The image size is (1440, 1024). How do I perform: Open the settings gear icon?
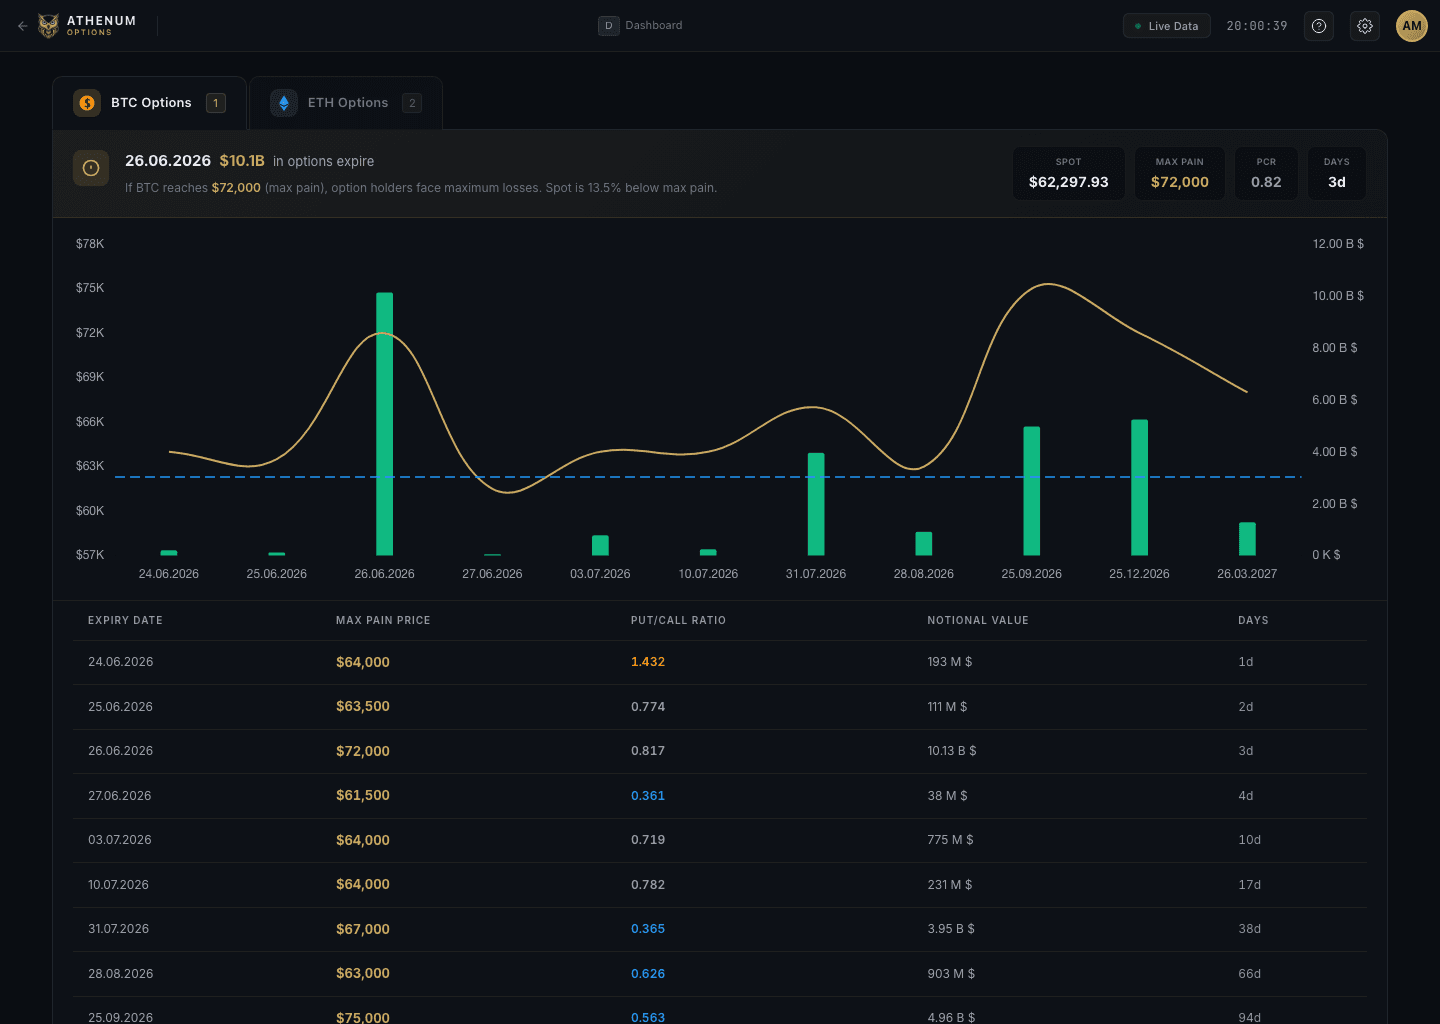(x=1365, y=26)
